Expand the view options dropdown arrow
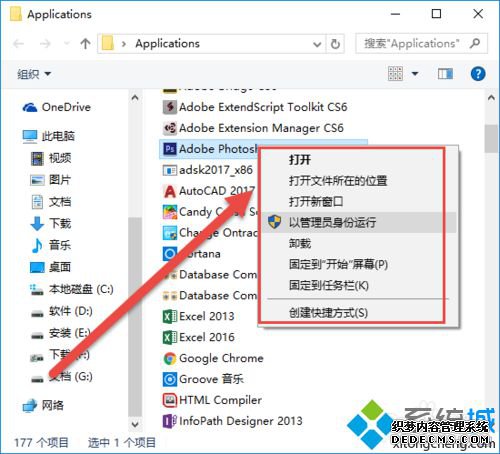The width and height of the screenshot is (500, 454). tap(415, 74)
